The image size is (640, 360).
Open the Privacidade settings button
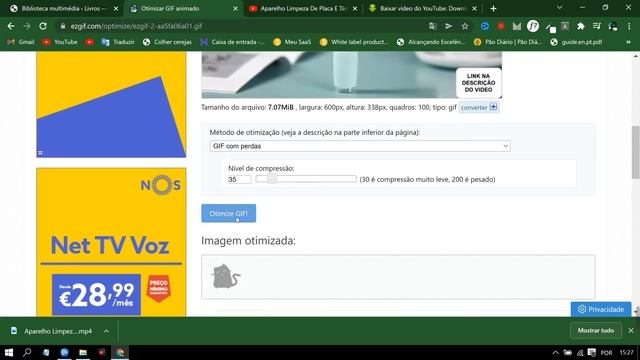point(601,309)
